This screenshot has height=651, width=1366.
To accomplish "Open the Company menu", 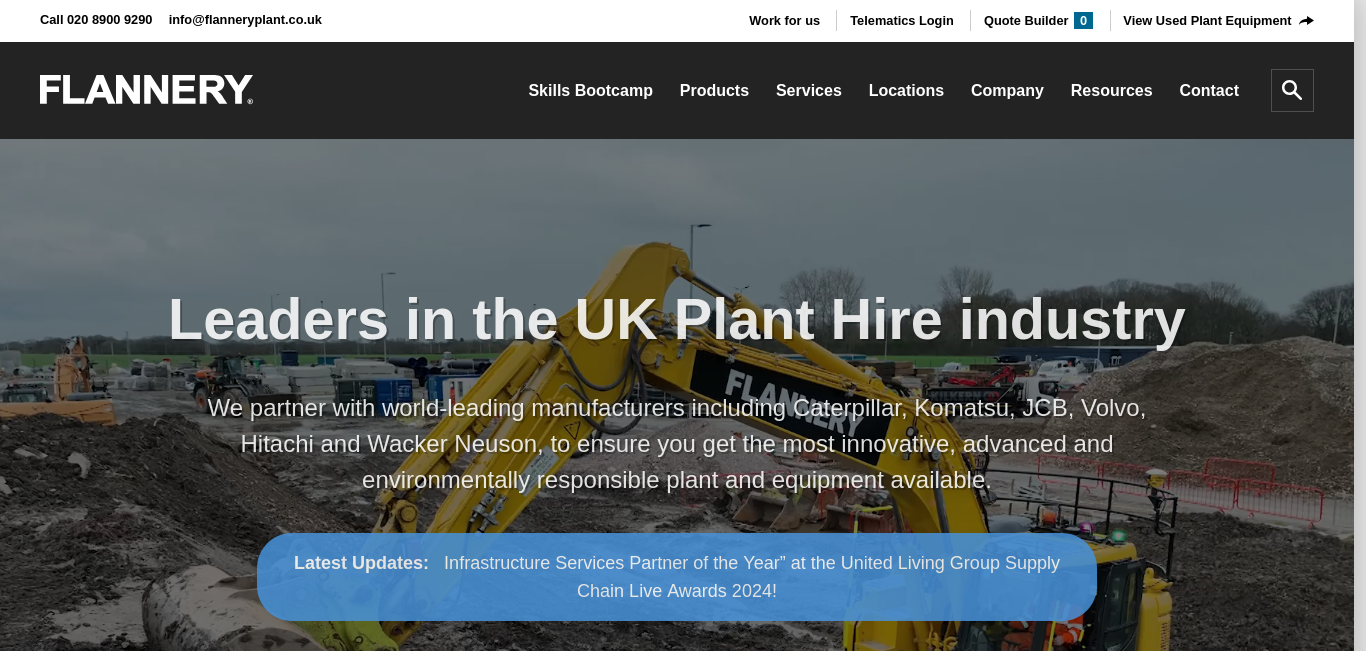I will [1007, 91].
